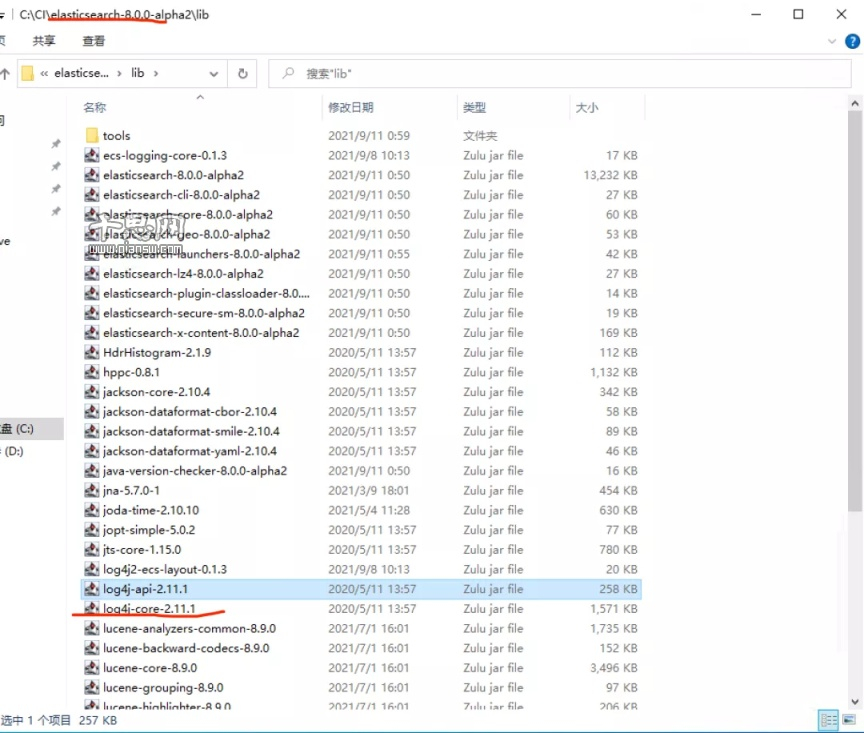Click scrollbar down arrow
Image resolution: width=864 pixels, height=733 pixels.
855,701
